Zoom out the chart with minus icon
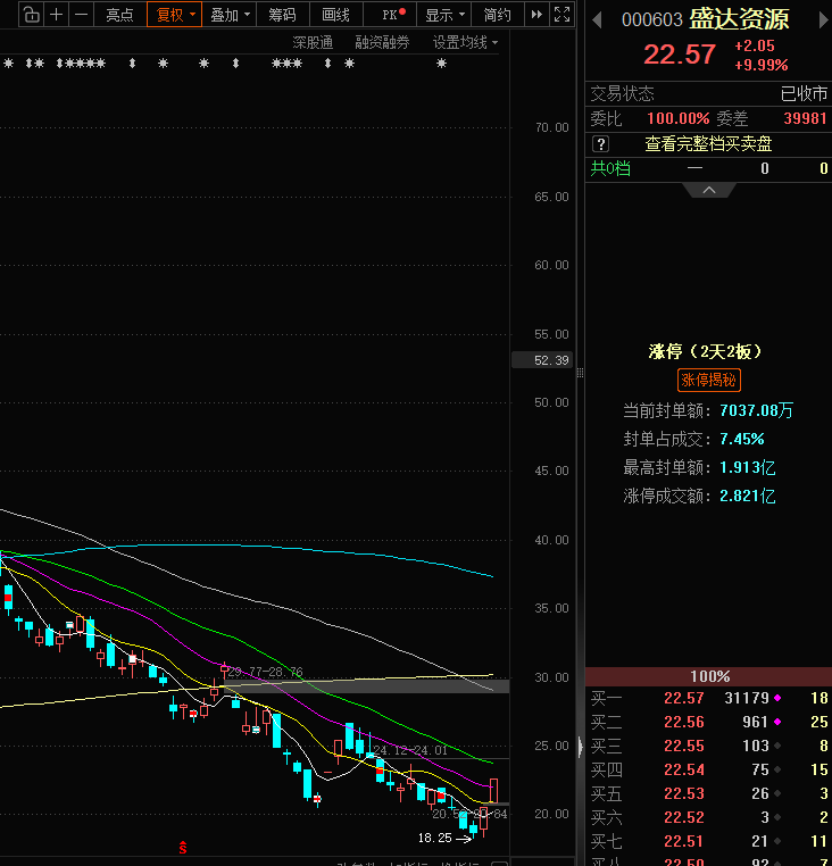832x866 pixels. (x=81, y=14)
